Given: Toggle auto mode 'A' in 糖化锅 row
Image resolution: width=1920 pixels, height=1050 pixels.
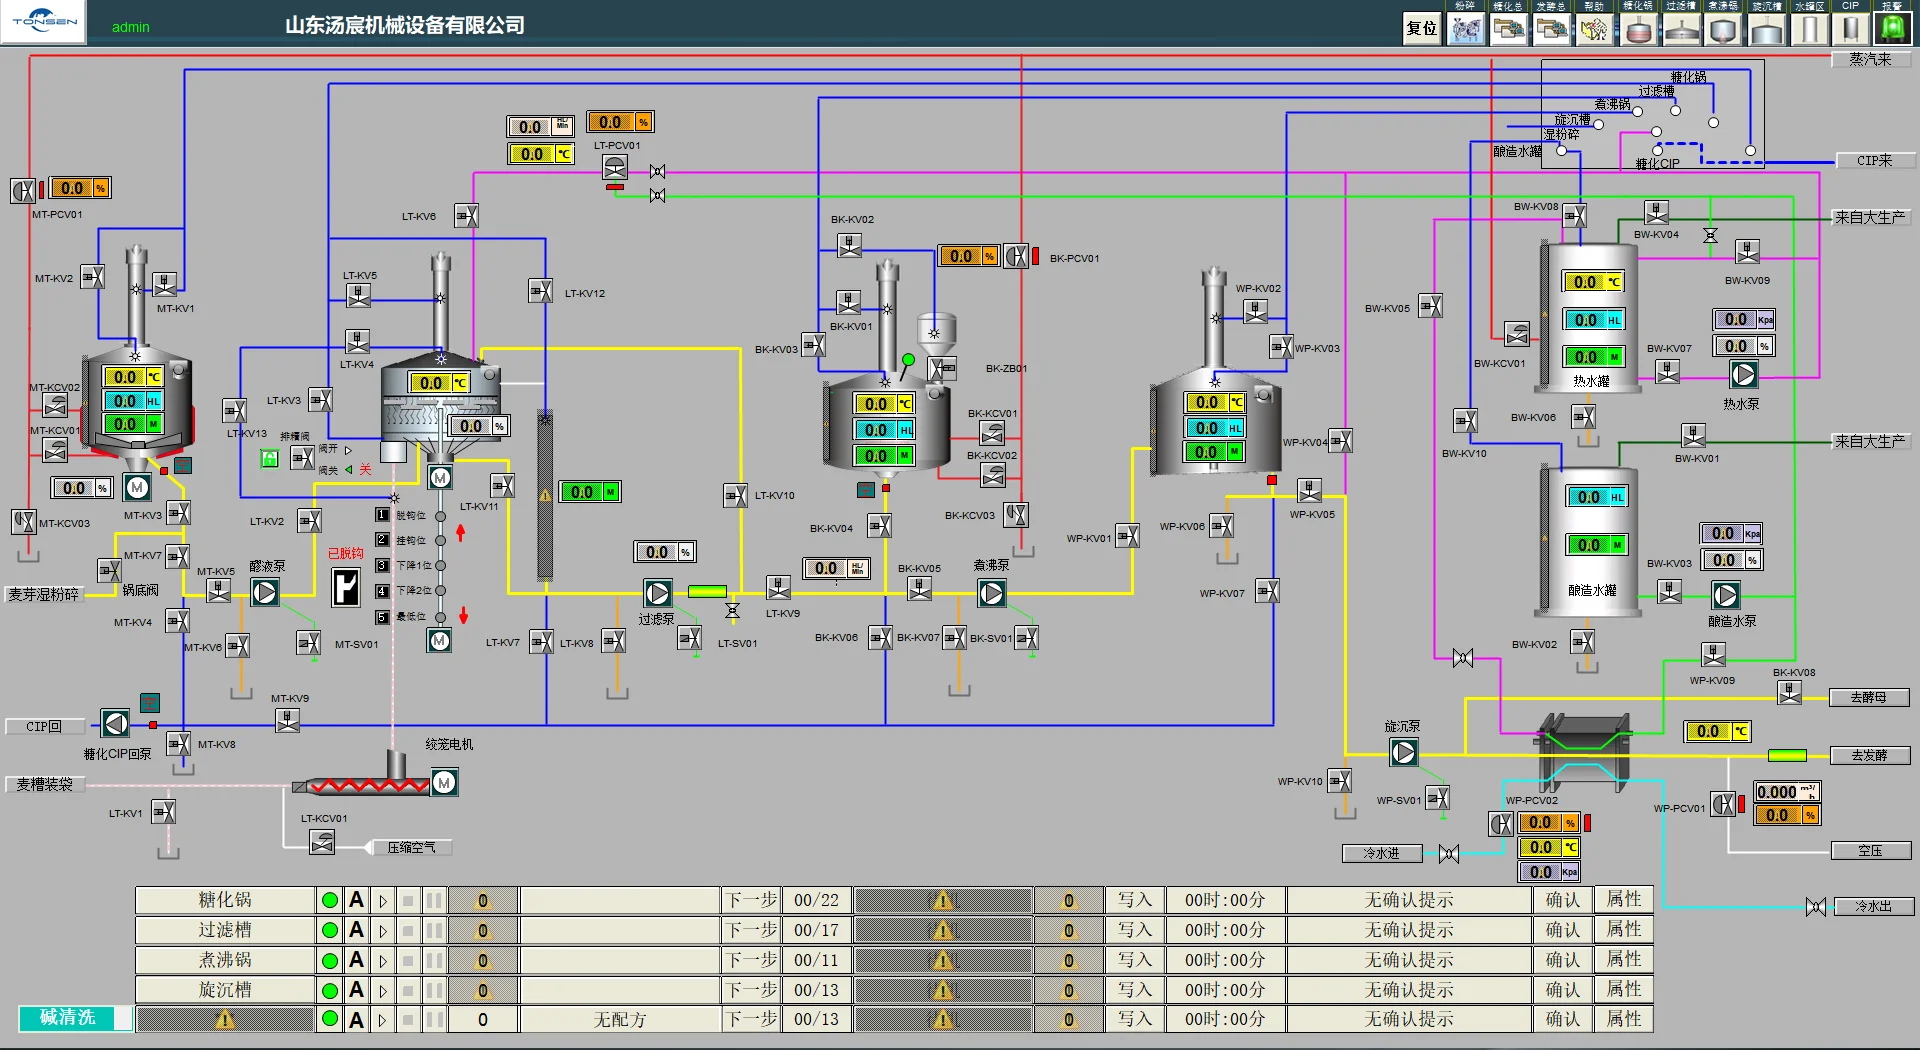Looking at the screenshot, I should [356, 900].
